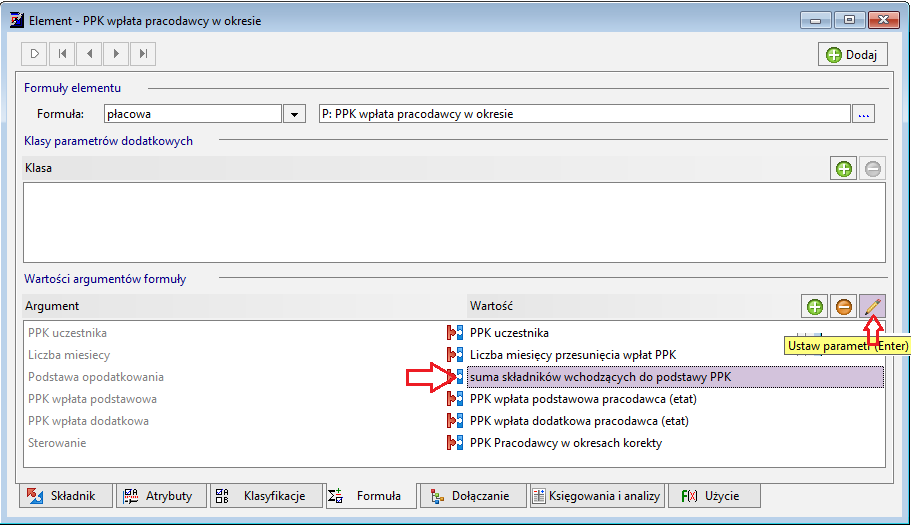
Task: Switch to the Atrybuty tab
Action: pos(162,496)
